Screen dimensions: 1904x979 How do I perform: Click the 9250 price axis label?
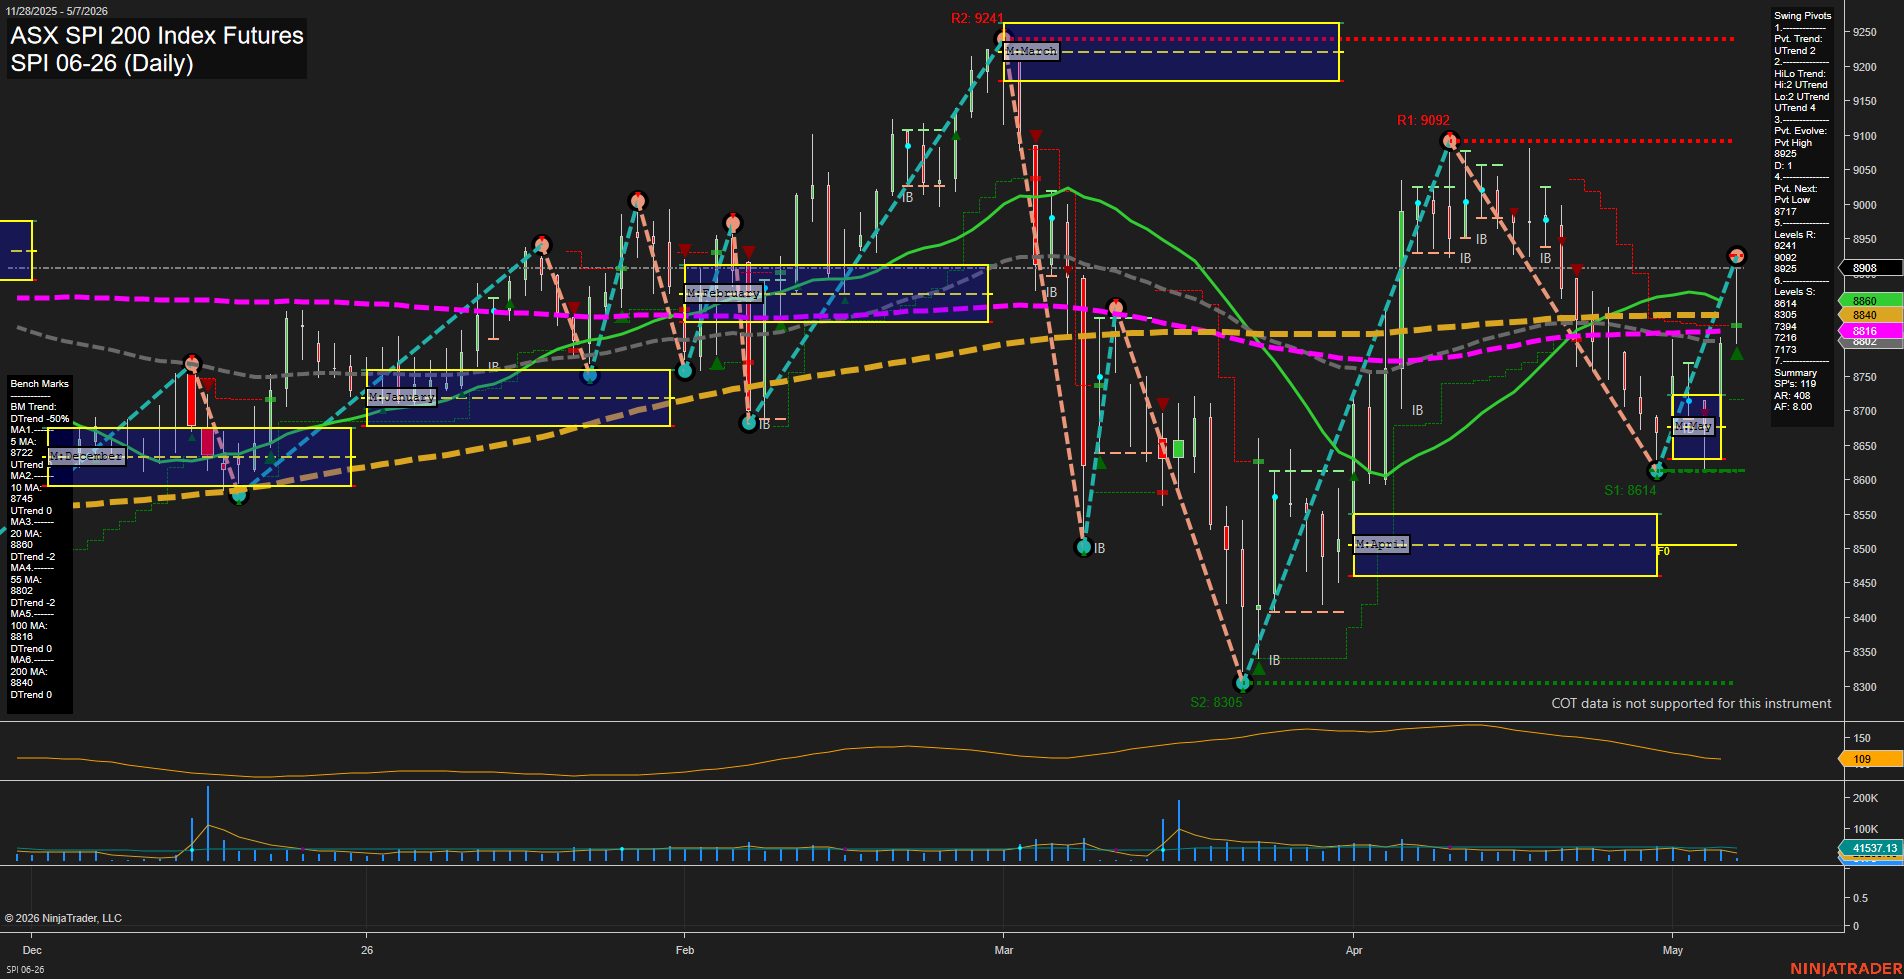pyautogui.click(x=1864, y=32)
